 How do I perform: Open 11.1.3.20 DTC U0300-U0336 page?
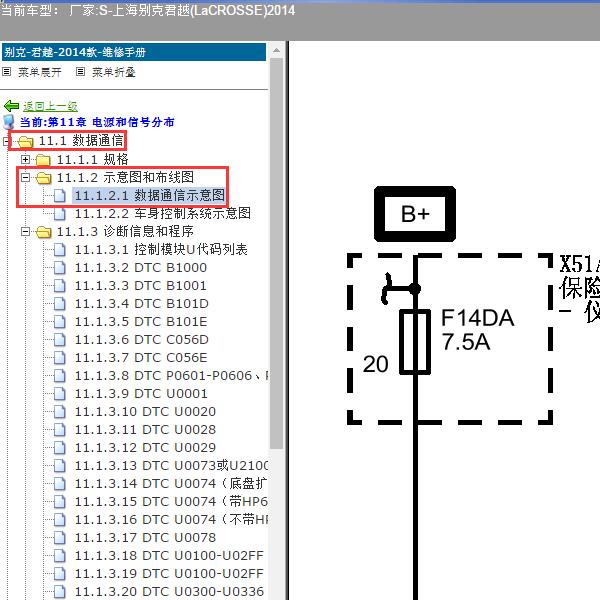pyautogui.click(x=169, y=591)
